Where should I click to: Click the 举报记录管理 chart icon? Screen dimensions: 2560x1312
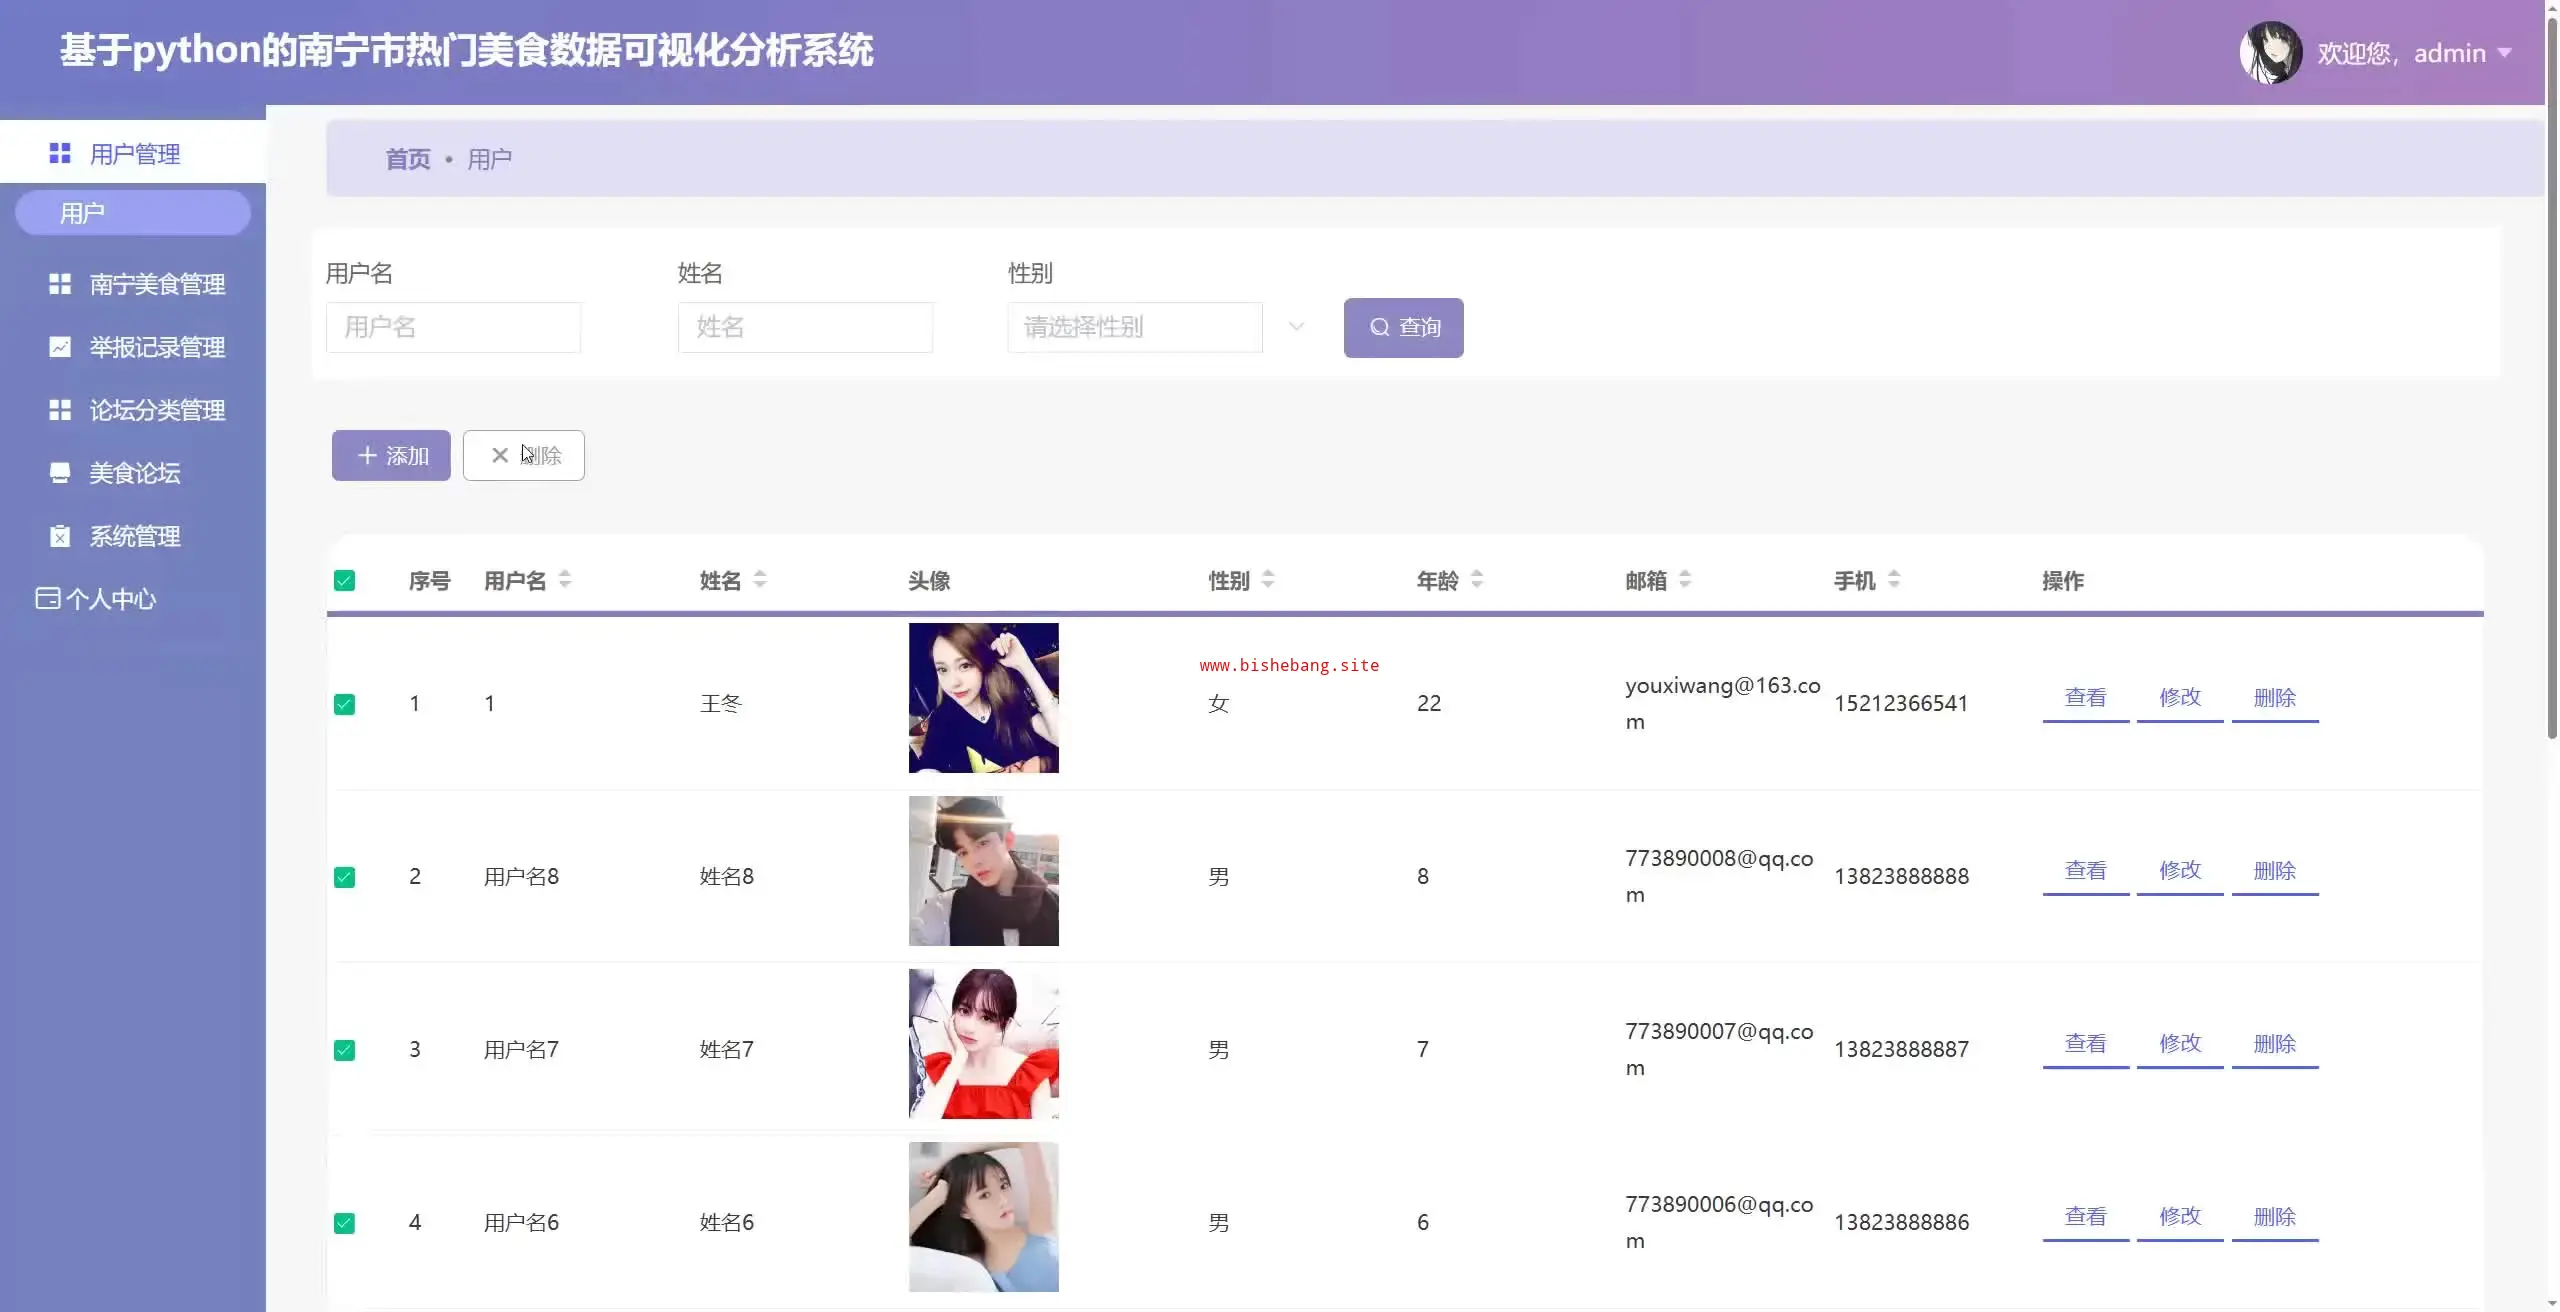pyautogui.click(x=60, y=347)
